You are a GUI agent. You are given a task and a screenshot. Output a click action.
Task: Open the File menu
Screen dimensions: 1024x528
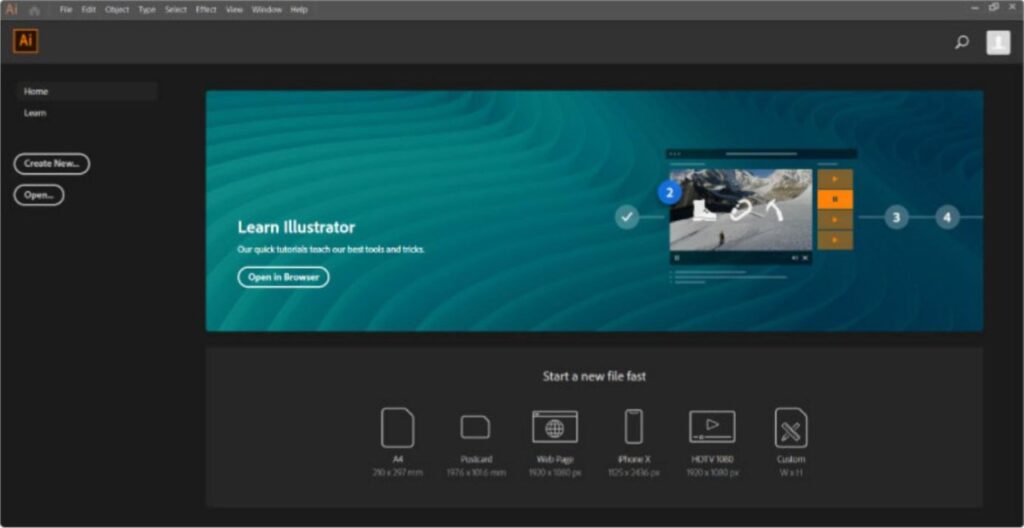(x=66, y=10)
